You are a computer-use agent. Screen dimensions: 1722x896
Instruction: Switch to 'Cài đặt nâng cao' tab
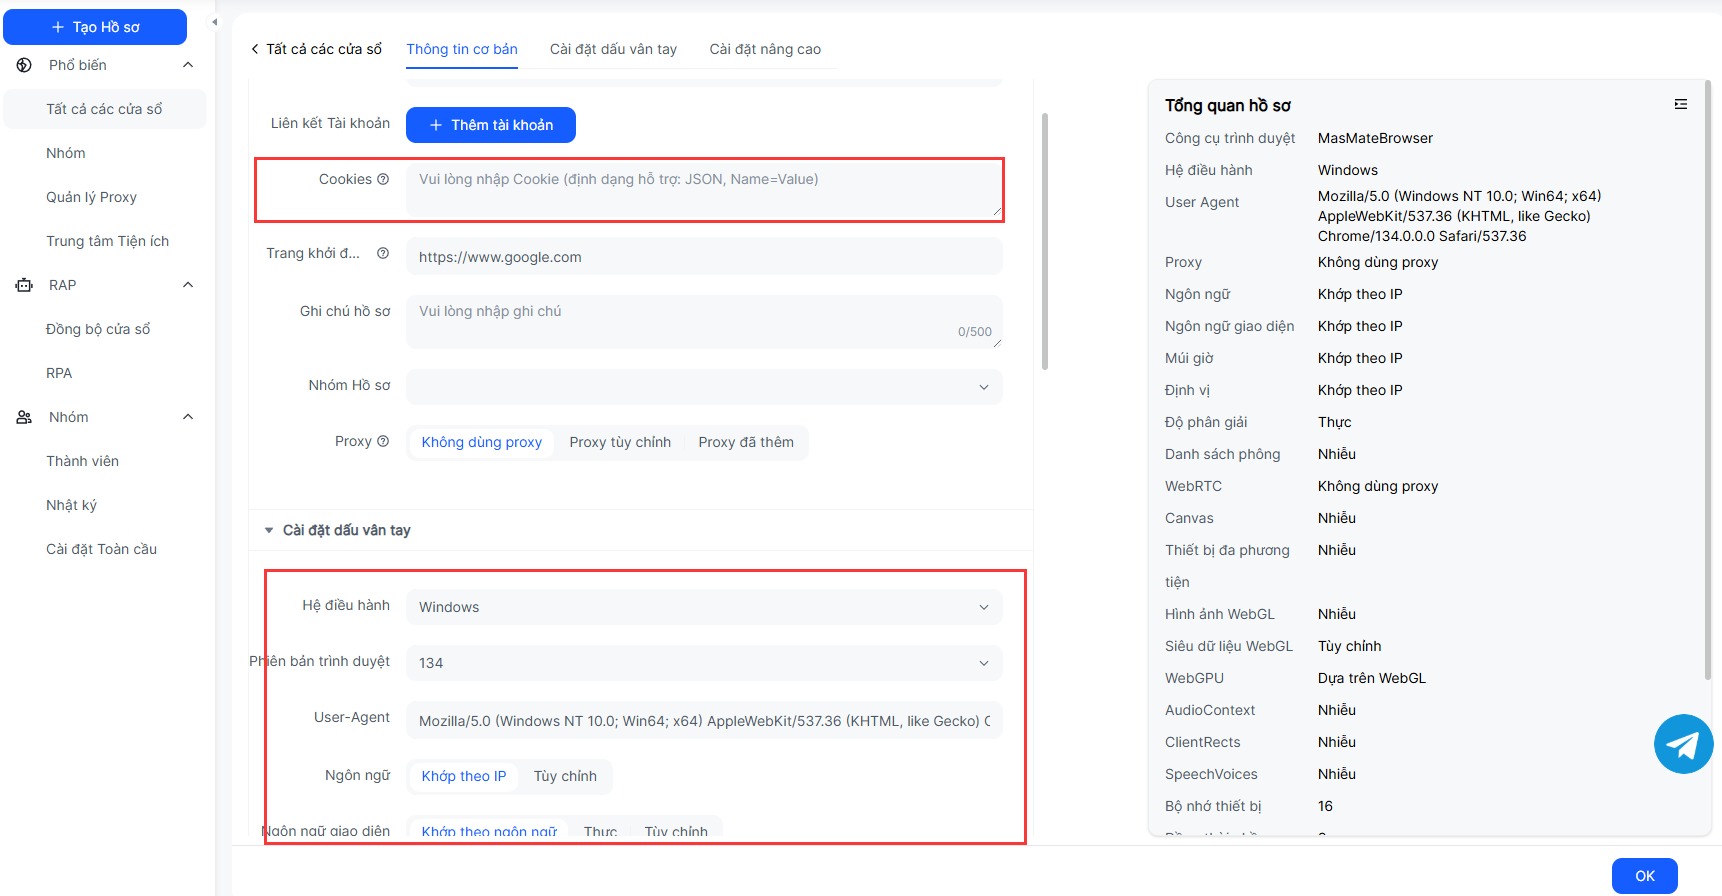tap(765, 49)
